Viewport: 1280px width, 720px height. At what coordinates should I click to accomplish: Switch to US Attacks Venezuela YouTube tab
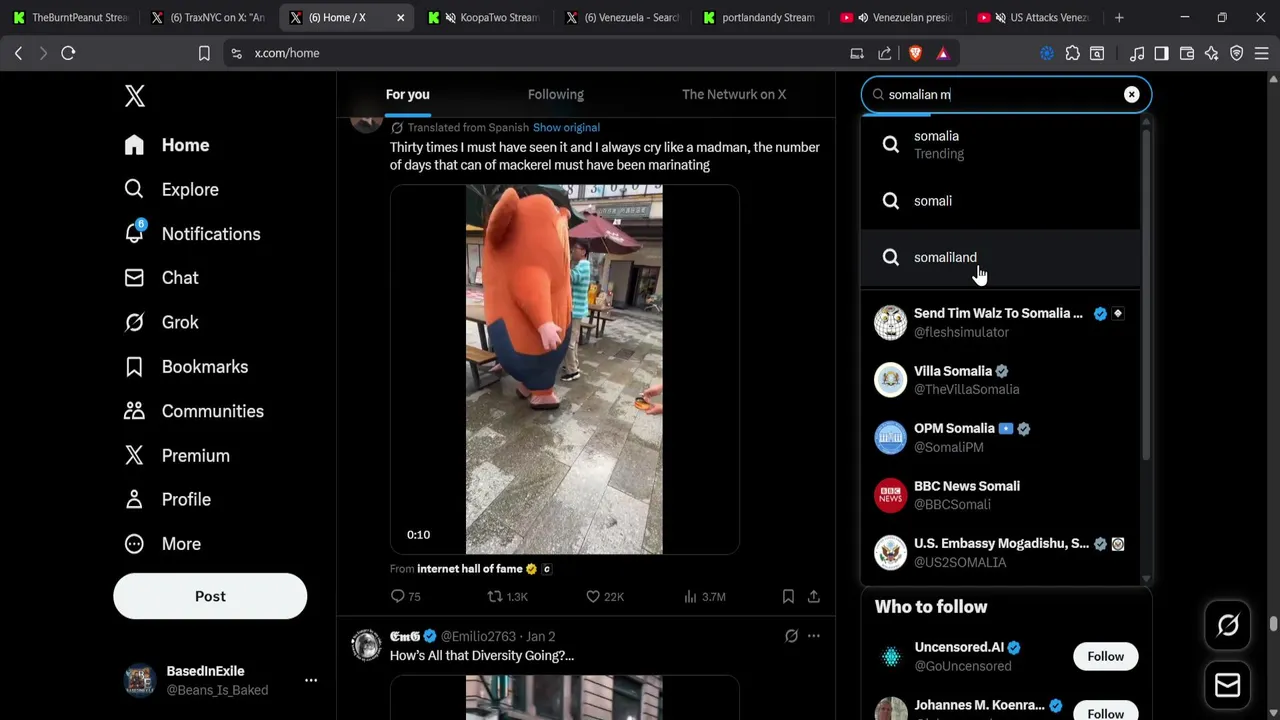click(x=1035, y=17)
